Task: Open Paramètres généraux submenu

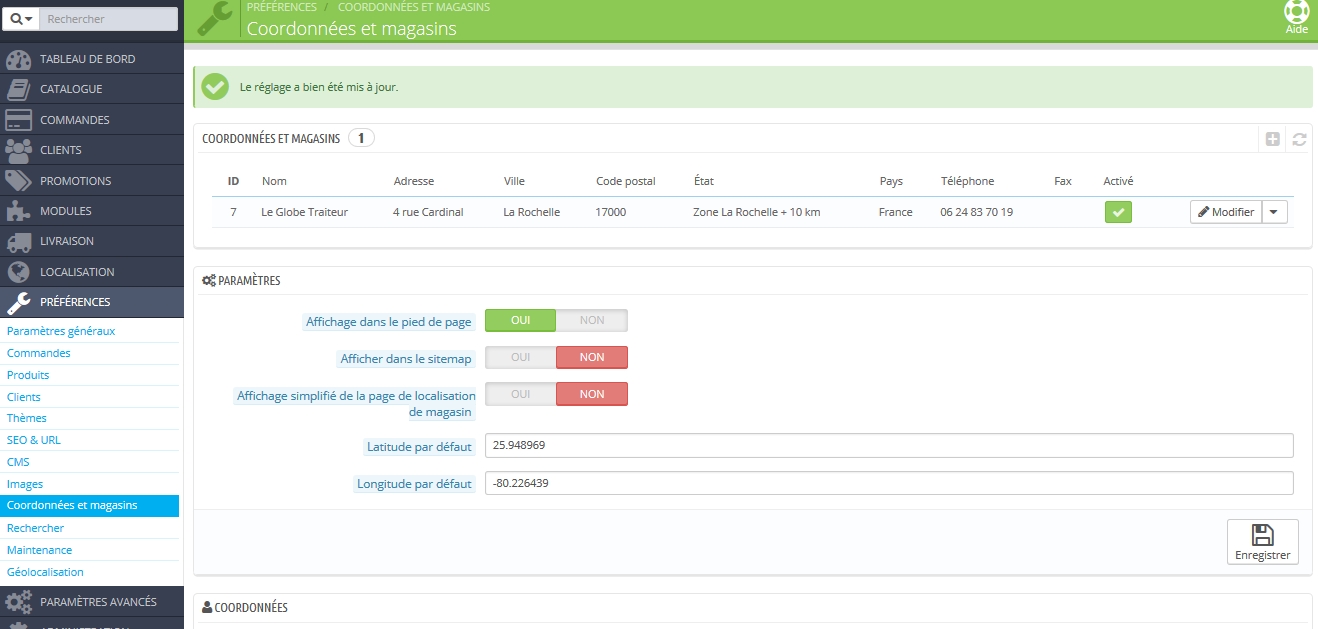Action: point(61,331)
